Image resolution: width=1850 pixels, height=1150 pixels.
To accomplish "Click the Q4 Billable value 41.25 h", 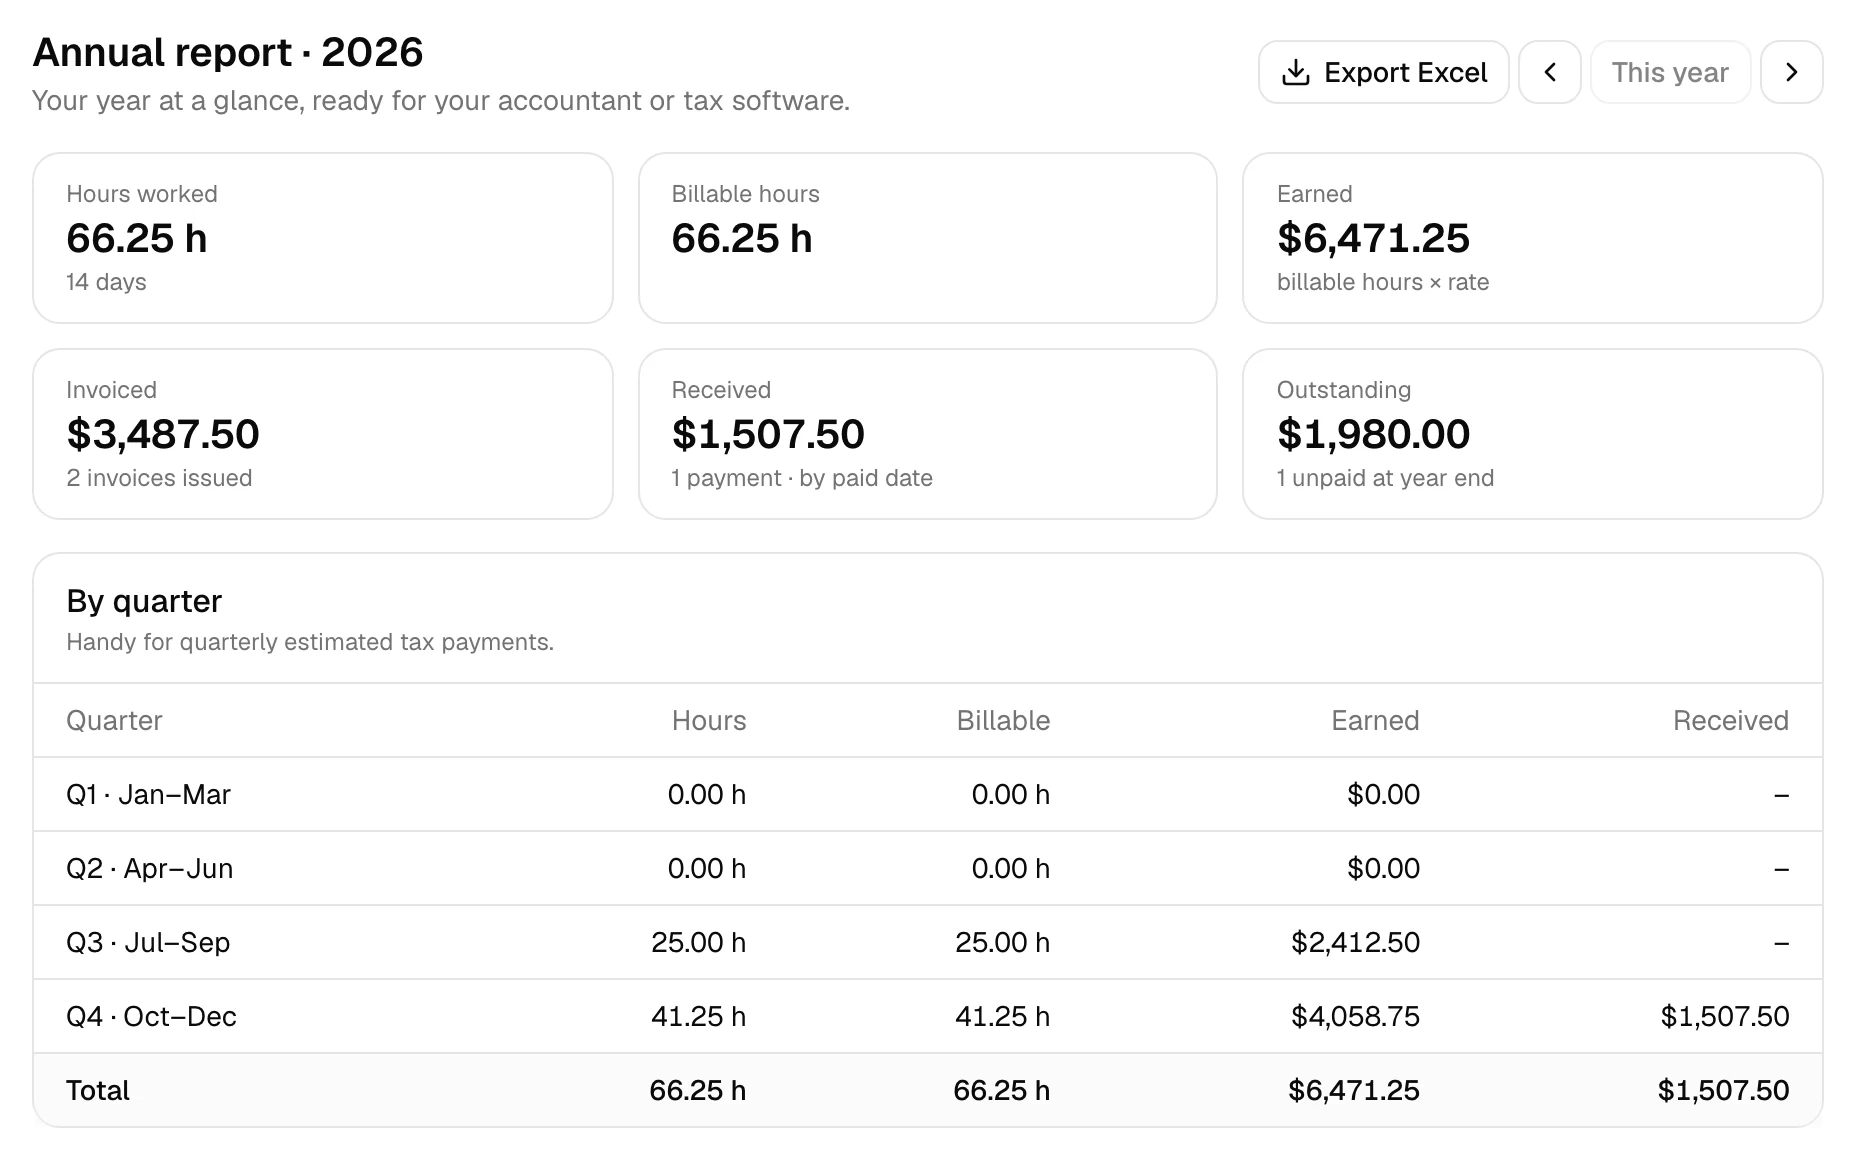I will [1002, 1016].
